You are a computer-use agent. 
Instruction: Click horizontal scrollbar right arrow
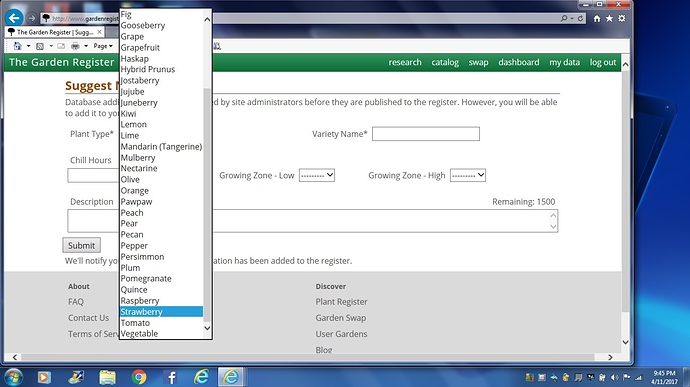(x=610, y=357)
